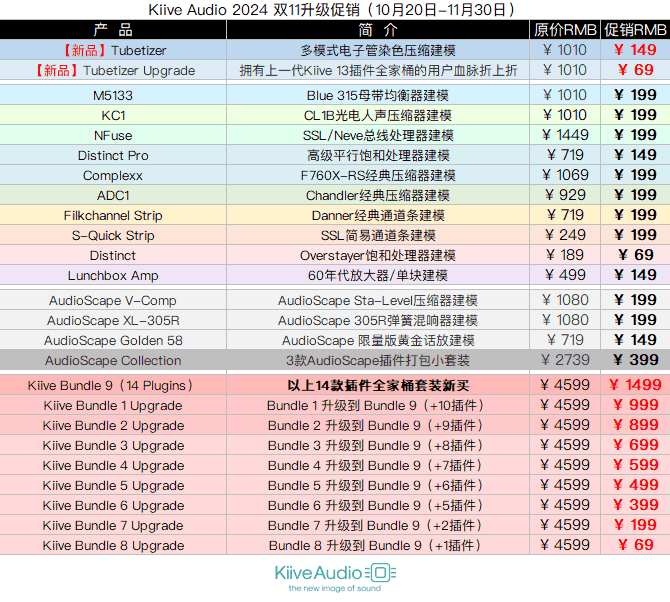The image size is (670, 602).
Task: Select the 60年代放大器/单块建模 description
Action: 378,276
